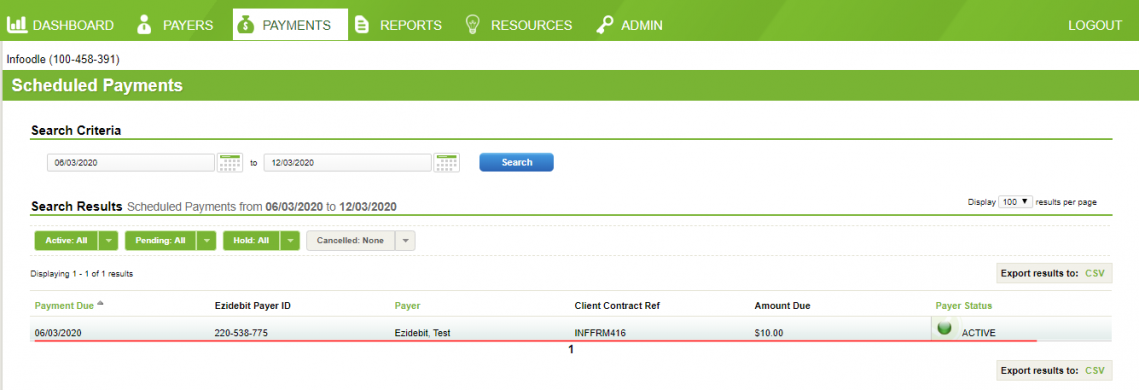Viewport: 1139px width, 390px height.
Task: Click payer name Ezidebit, Test
Action: (423, 333)
